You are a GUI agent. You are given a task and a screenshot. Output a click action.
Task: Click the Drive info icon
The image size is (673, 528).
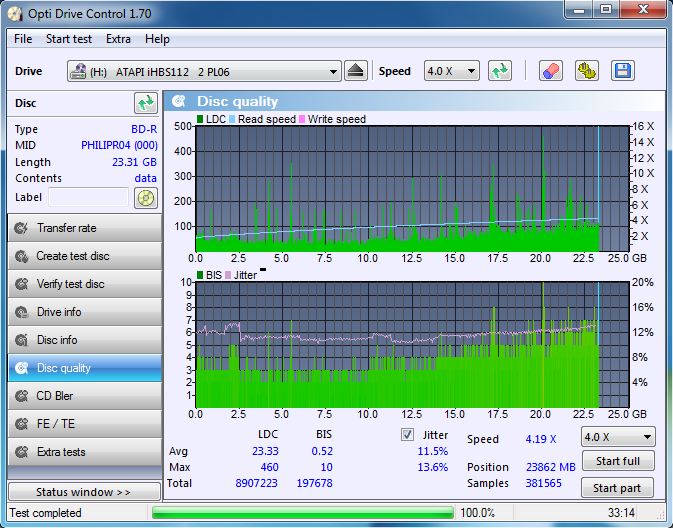(x=21, y=312)
